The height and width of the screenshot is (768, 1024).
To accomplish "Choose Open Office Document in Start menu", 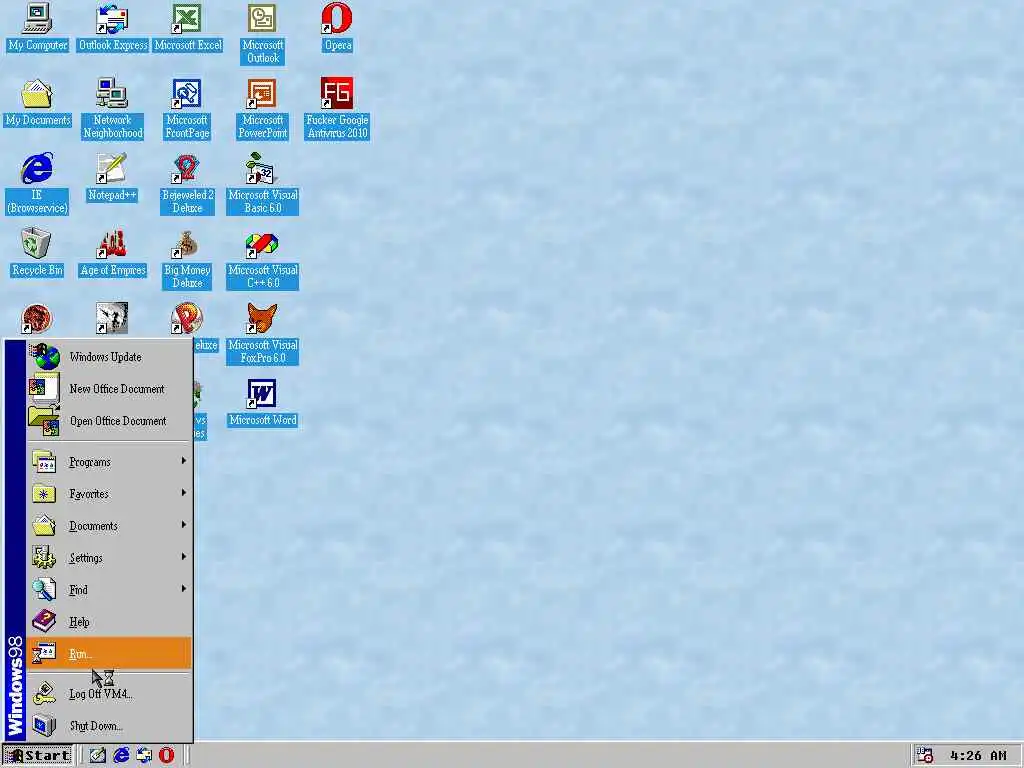I will click(109, 421).
